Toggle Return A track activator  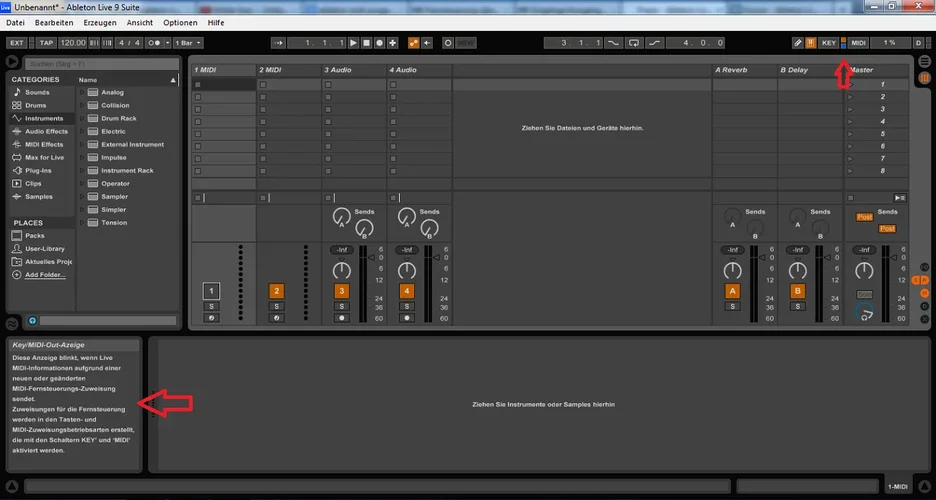click(732, 291)
